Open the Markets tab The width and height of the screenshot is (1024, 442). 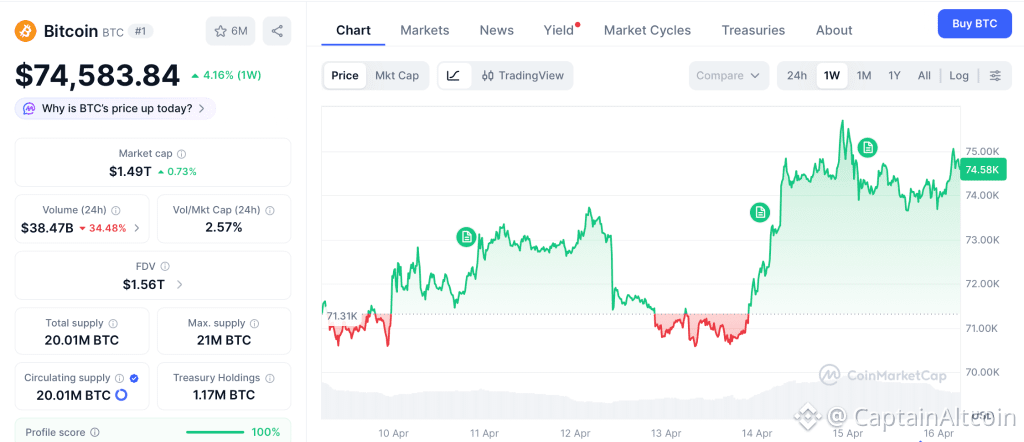425,30
